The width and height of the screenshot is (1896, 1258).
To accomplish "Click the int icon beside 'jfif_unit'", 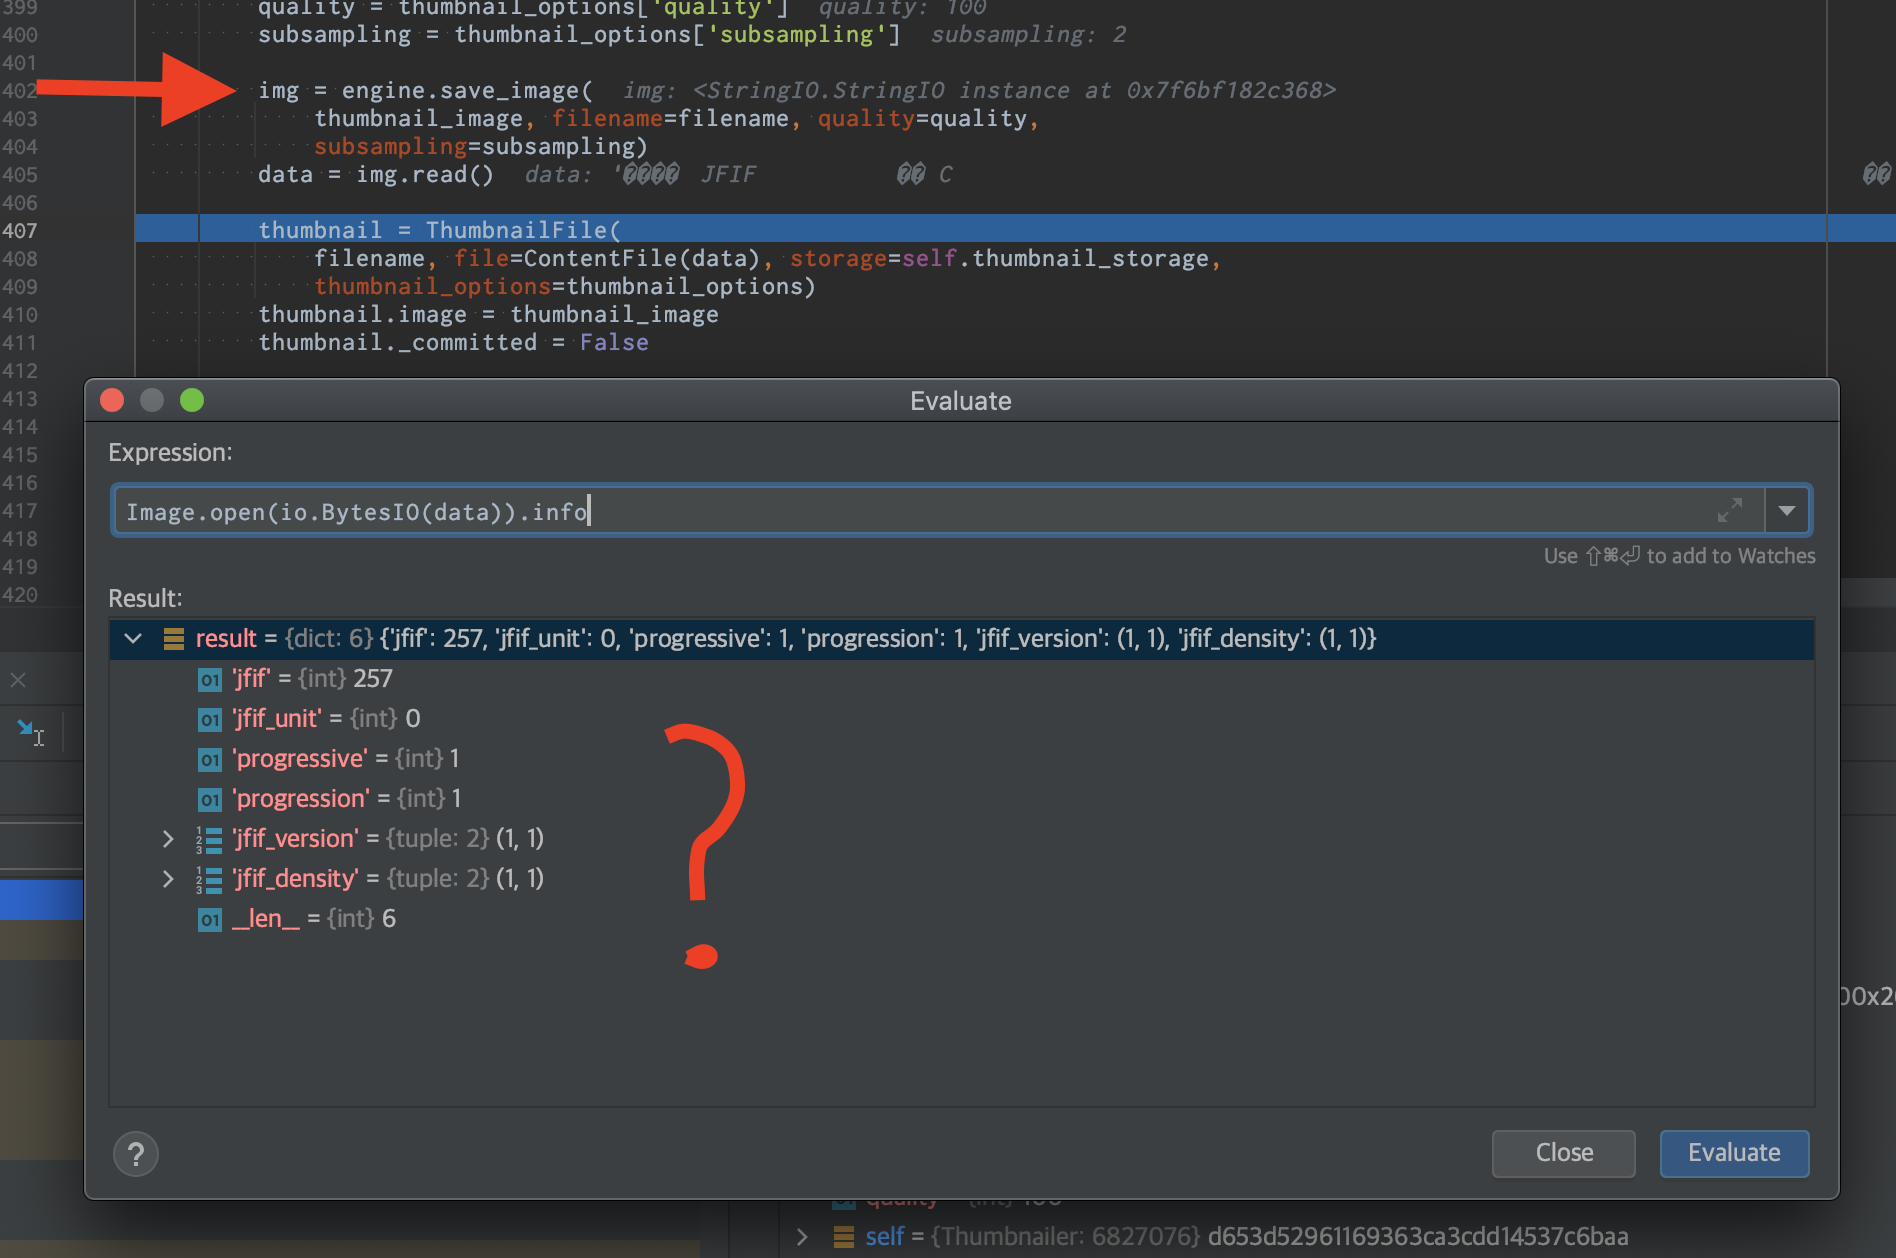I will point(210,719).
